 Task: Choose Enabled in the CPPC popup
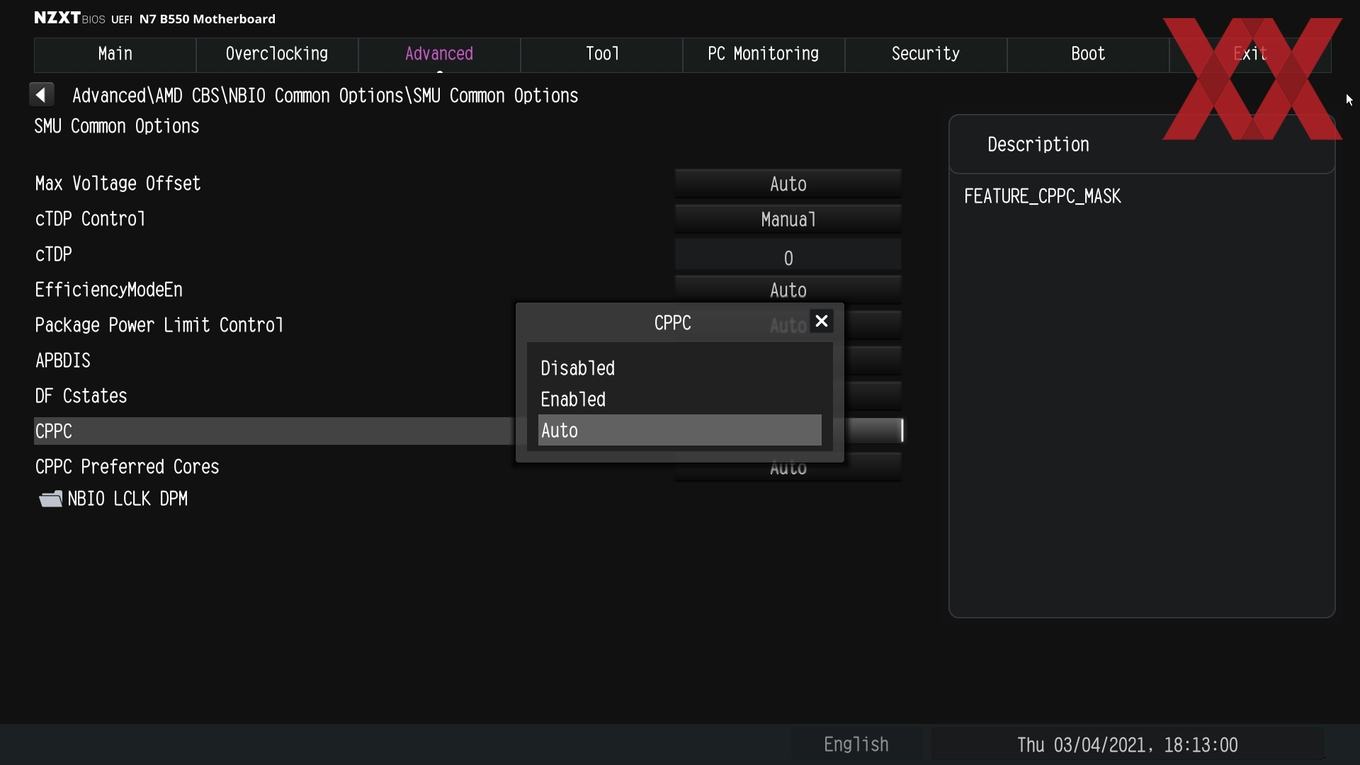point(680,399)
